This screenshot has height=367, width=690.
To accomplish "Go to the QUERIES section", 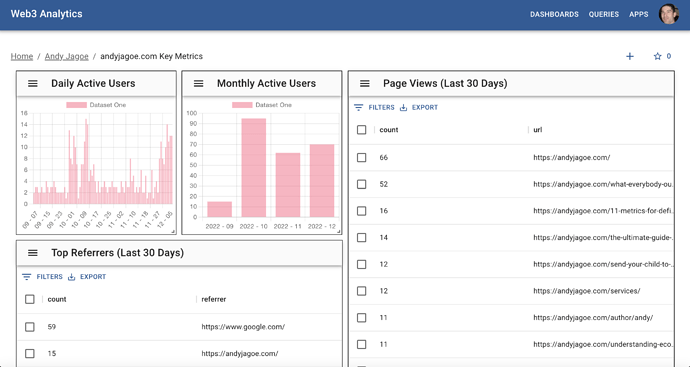I will [x=604, y=15].
